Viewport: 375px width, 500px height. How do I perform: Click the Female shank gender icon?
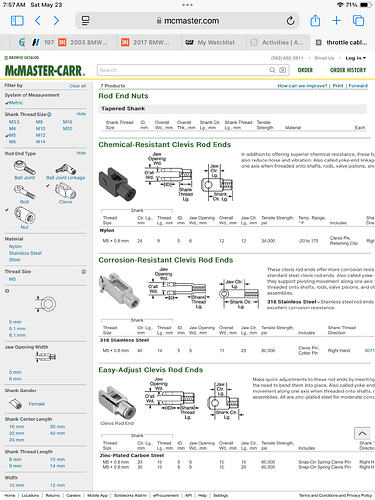tap(15, 404)
